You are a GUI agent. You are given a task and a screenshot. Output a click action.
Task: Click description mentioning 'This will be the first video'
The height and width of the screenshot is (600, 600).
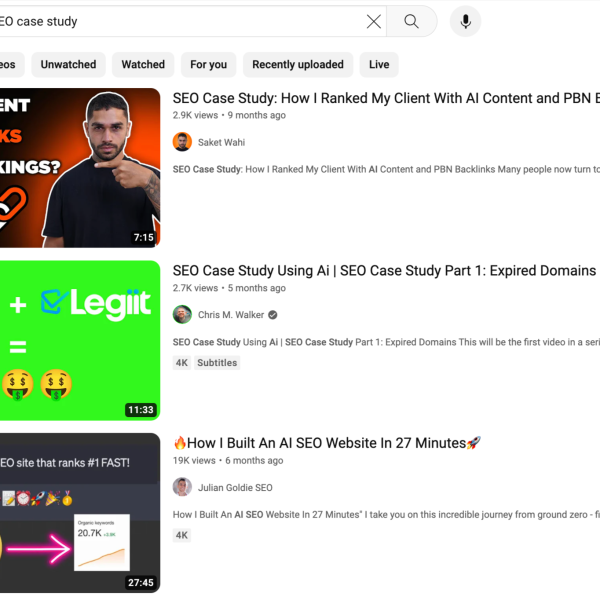point(386,342)
